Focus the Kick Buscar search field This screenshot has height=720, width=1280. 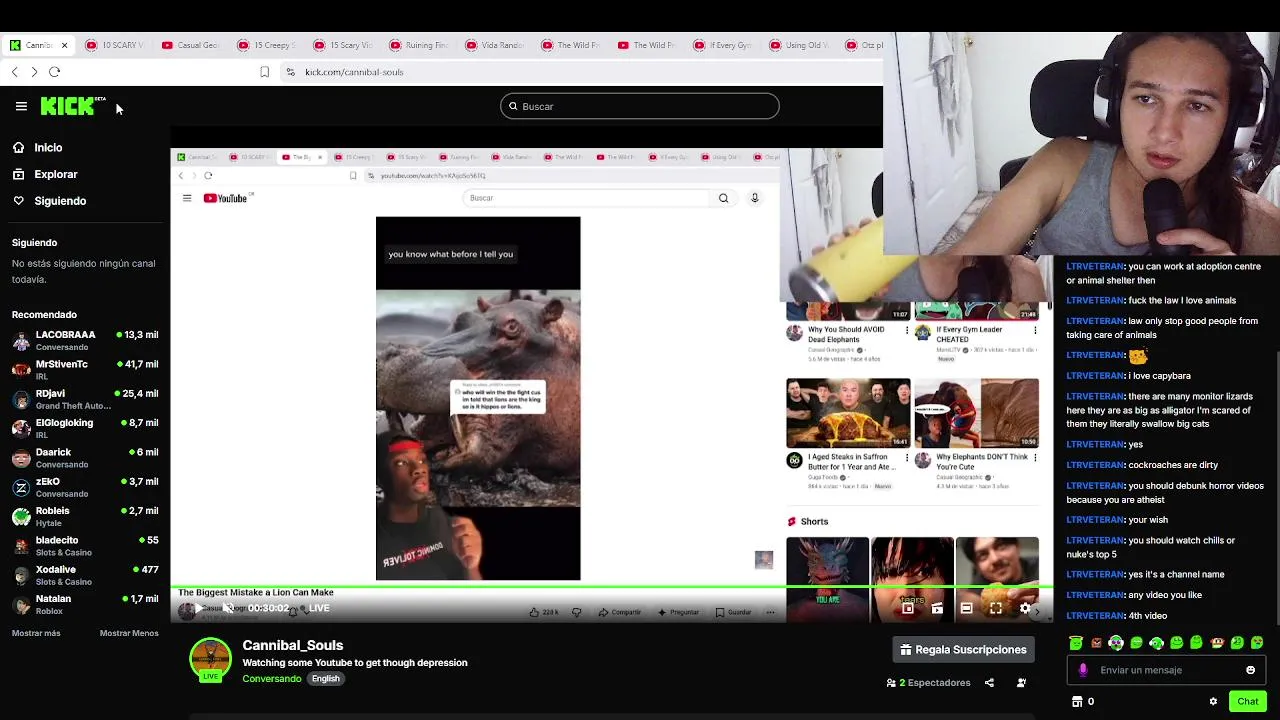coord(640,106)
